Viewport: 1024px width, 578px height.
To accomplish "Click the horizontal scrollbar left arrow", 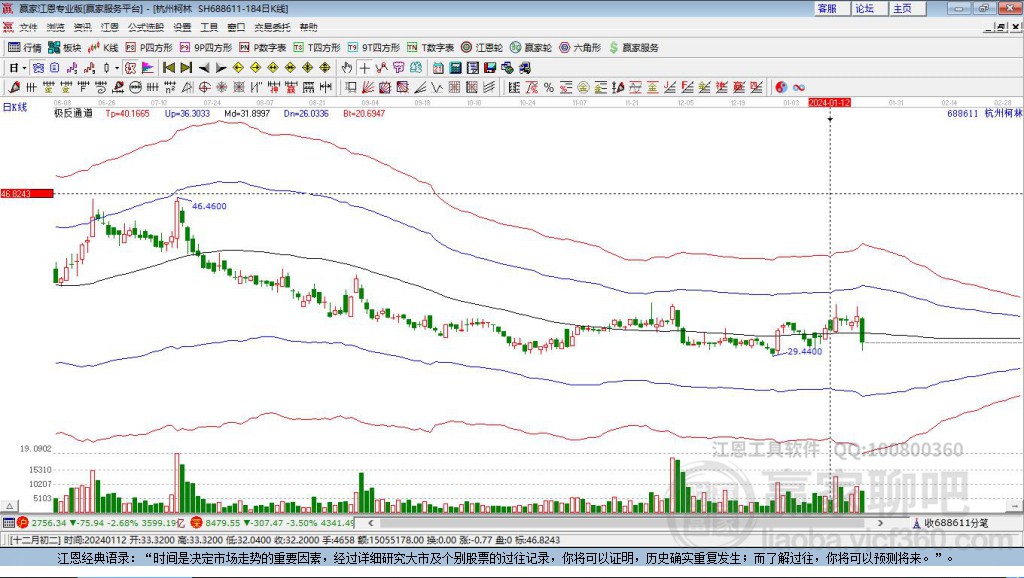I will coord(370,523).
